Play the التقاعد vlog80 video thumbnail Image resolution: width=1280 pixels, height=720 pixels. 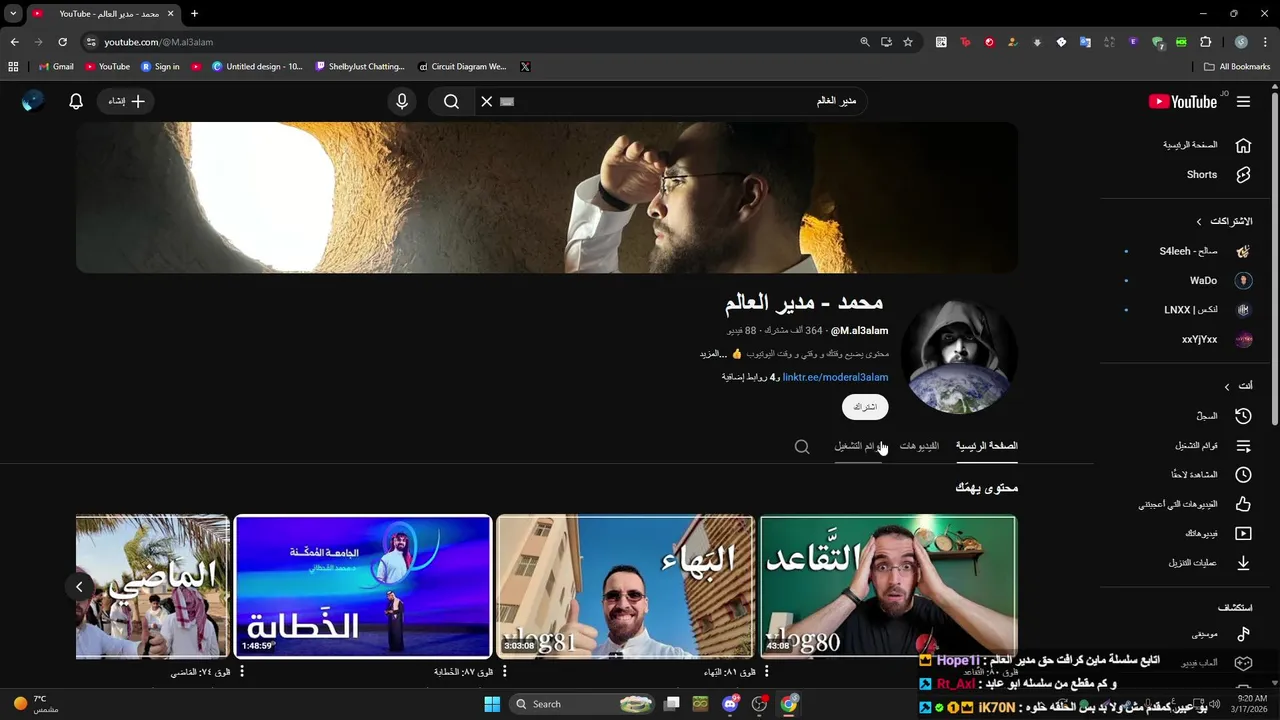[888, 586]
